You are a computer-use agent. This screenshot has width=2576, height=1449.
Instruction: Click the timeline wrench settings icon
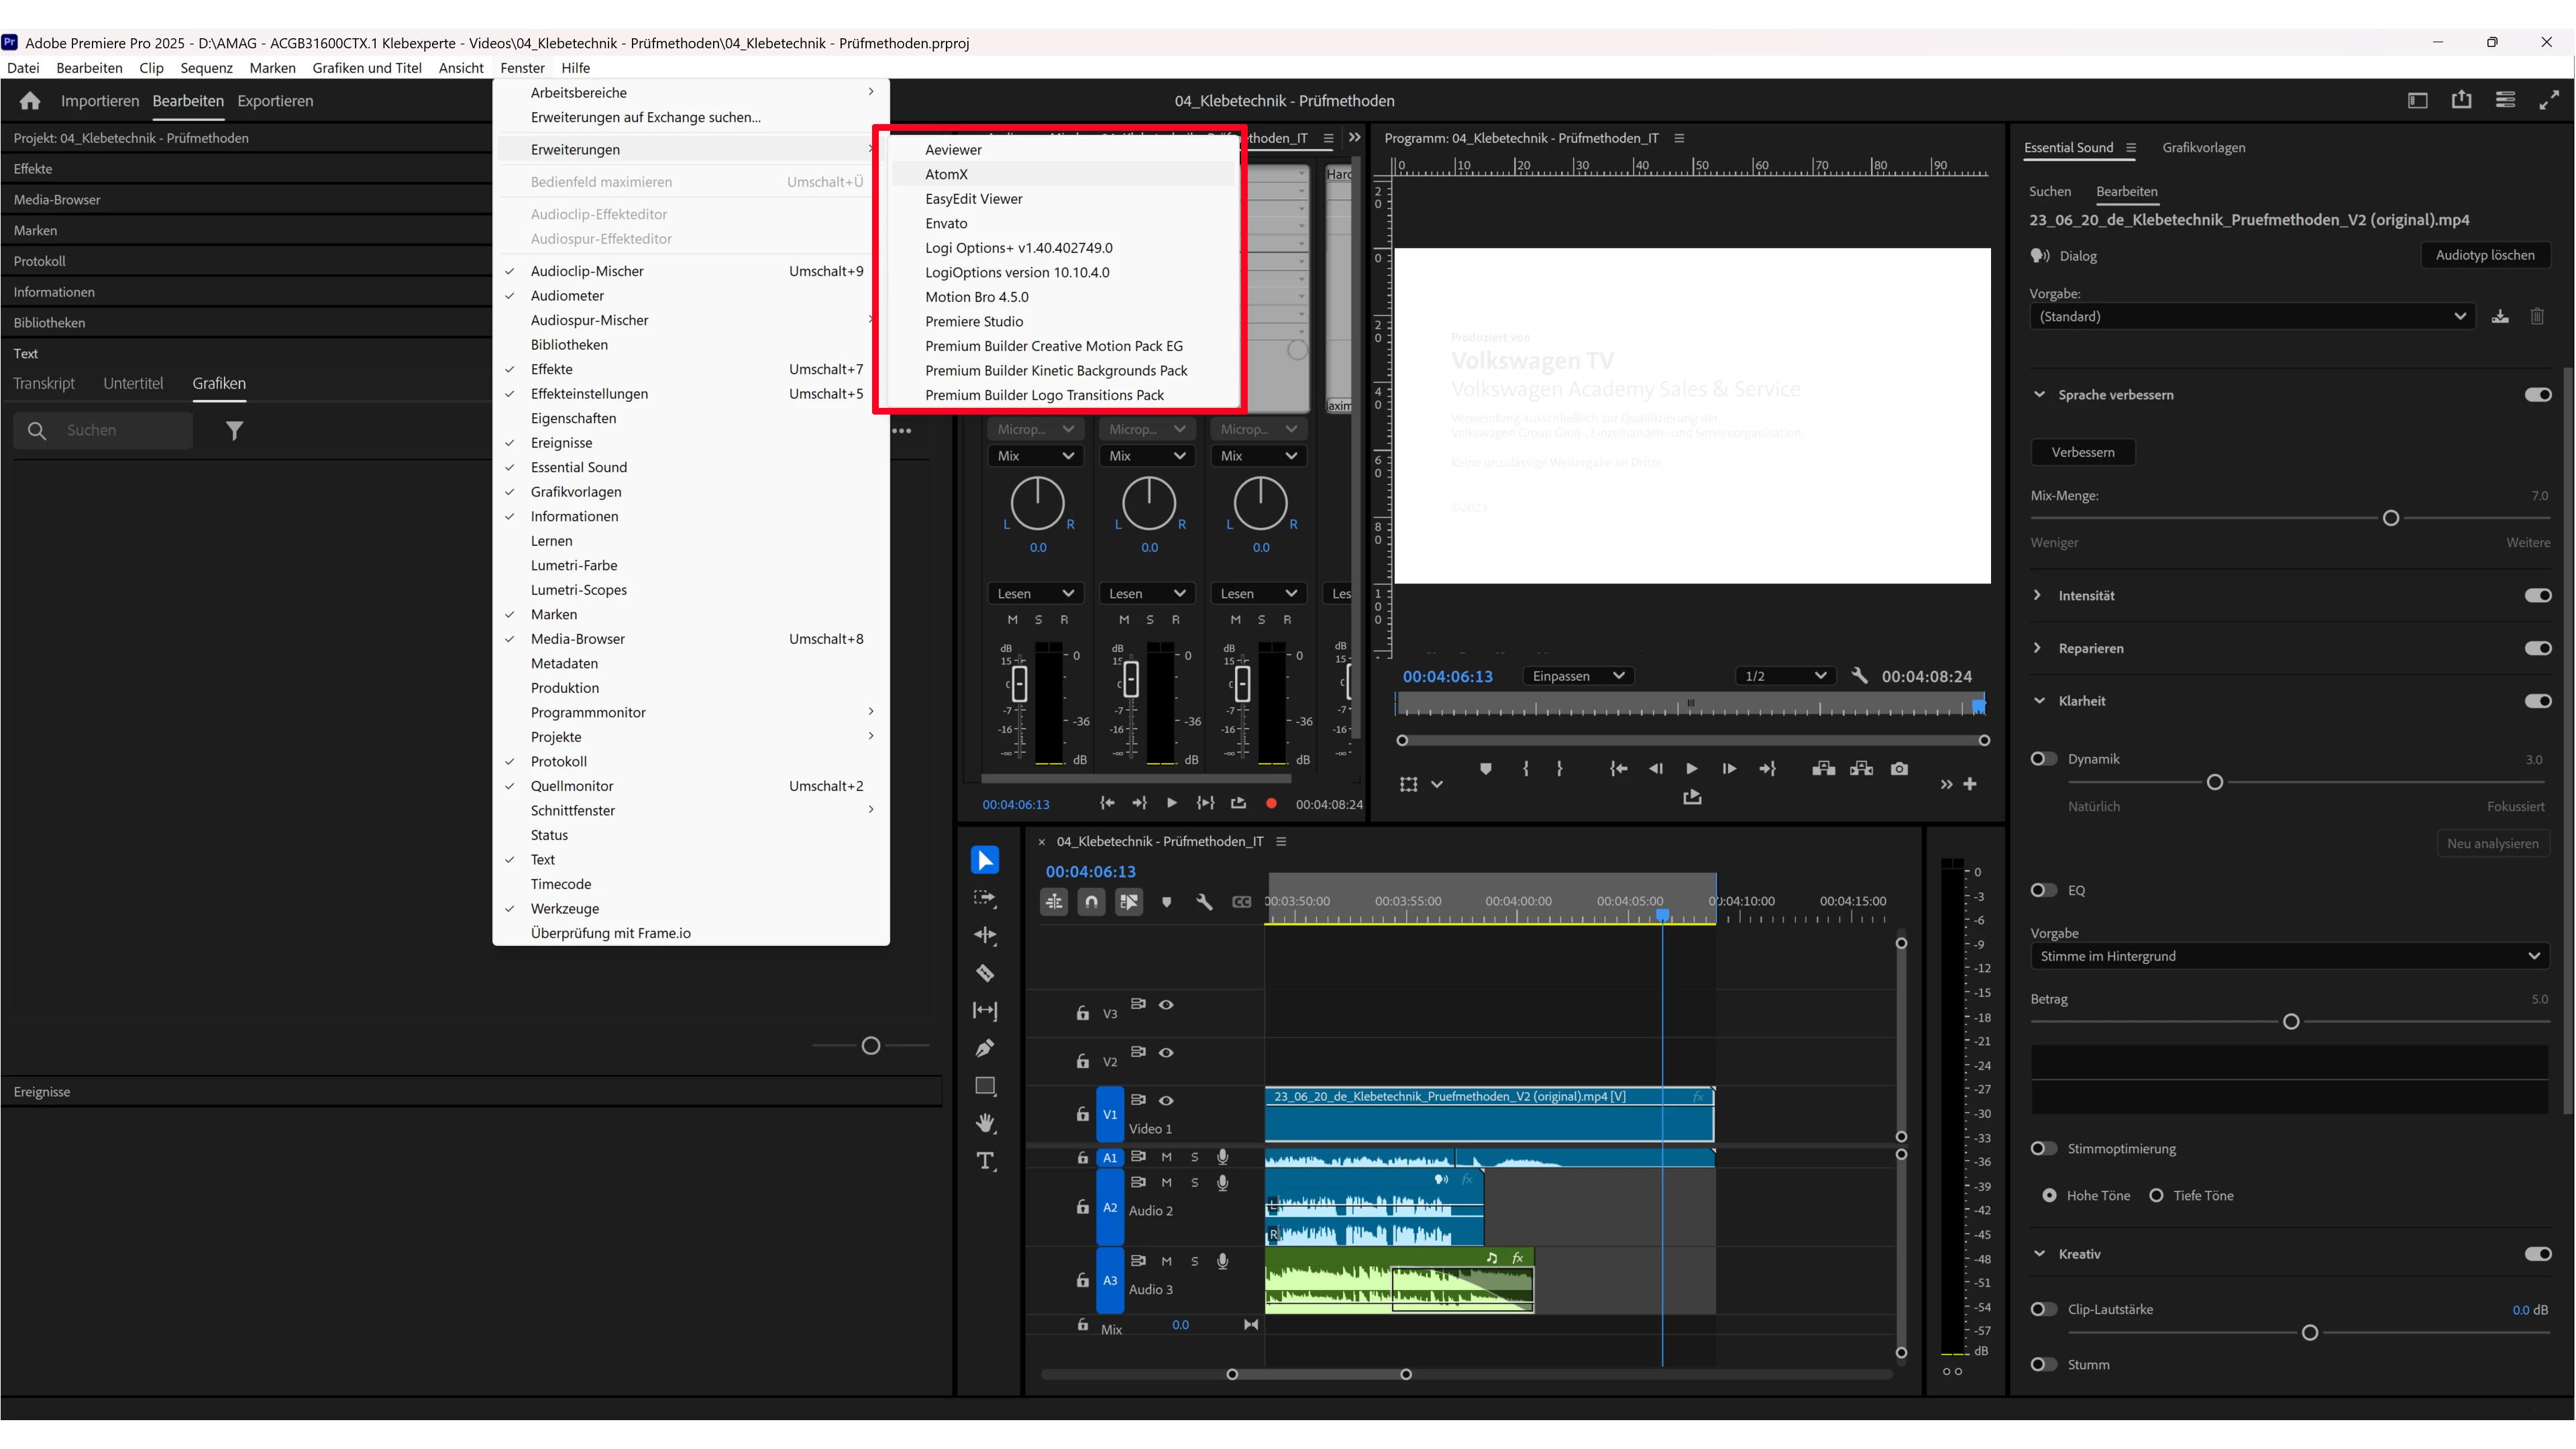pos(1204,902)
